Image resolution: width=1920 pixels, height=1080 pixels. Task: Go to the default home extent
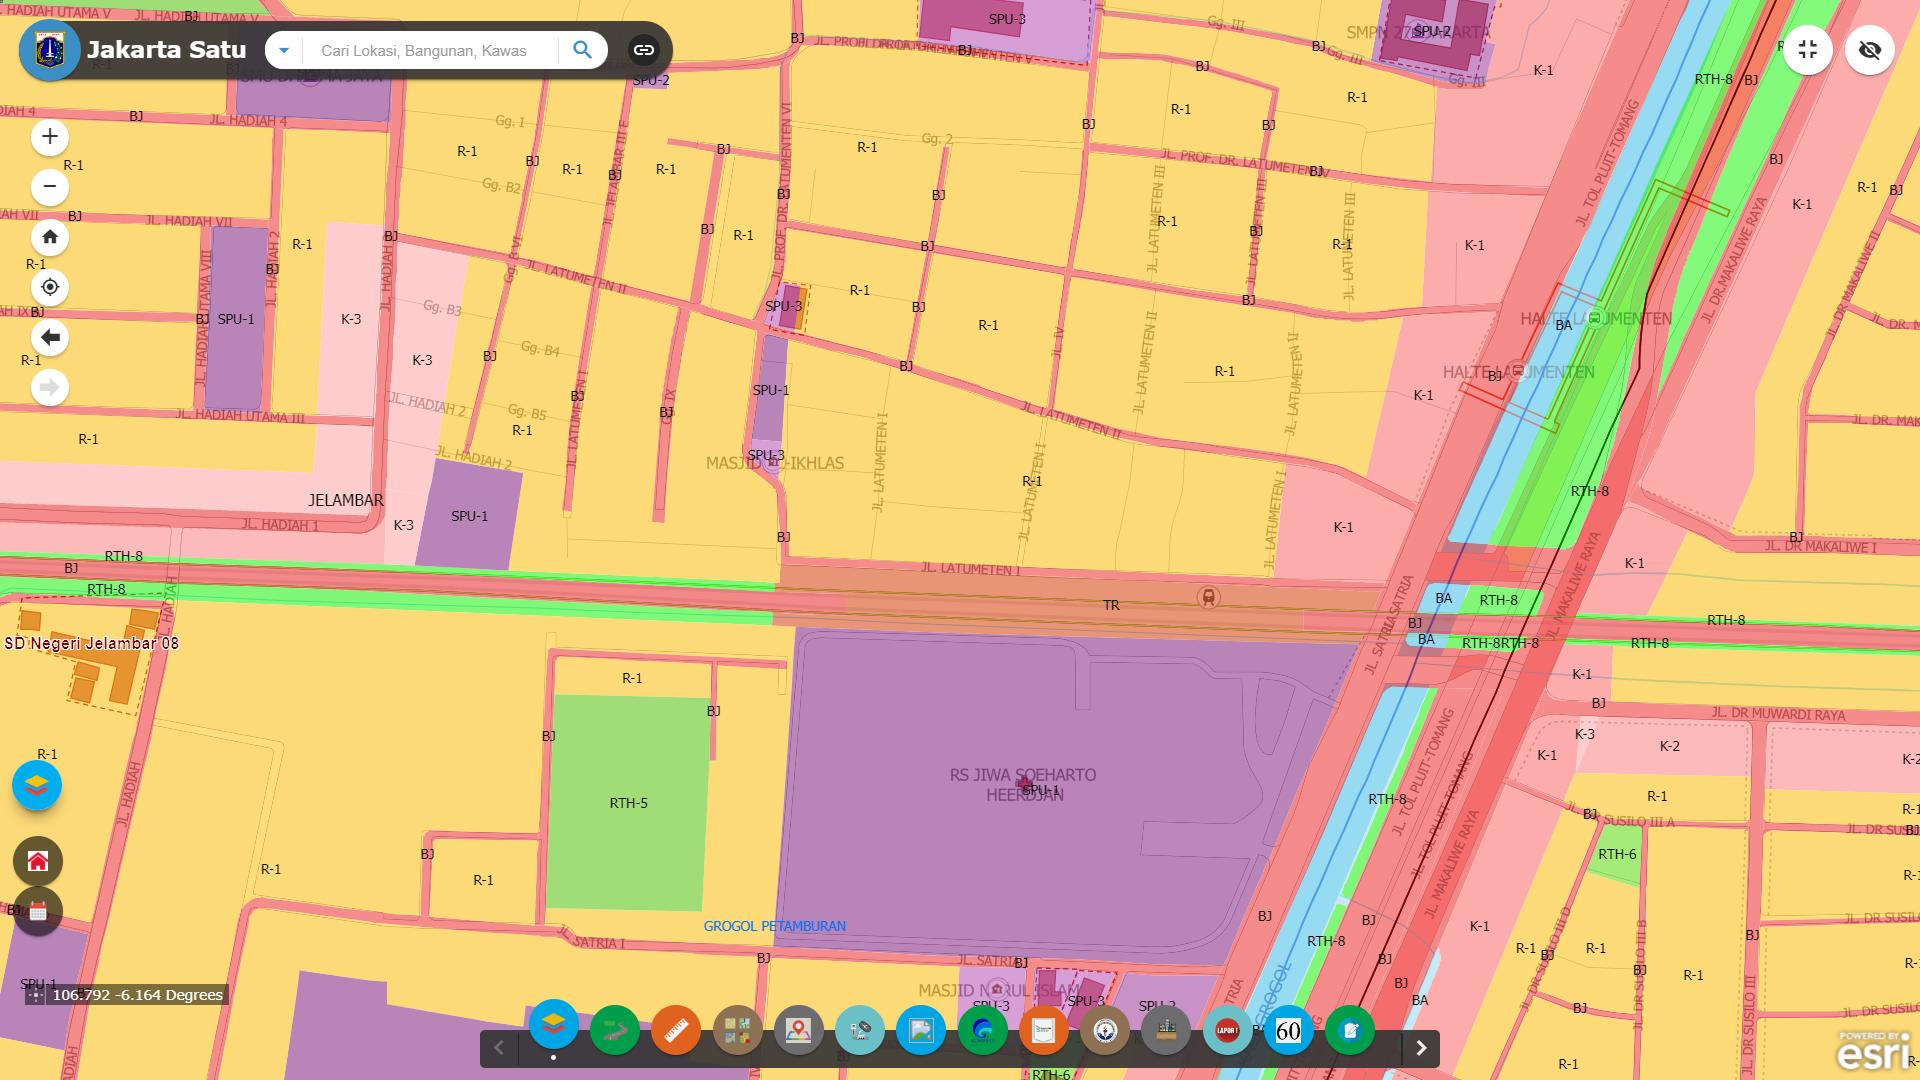point(50,238)
